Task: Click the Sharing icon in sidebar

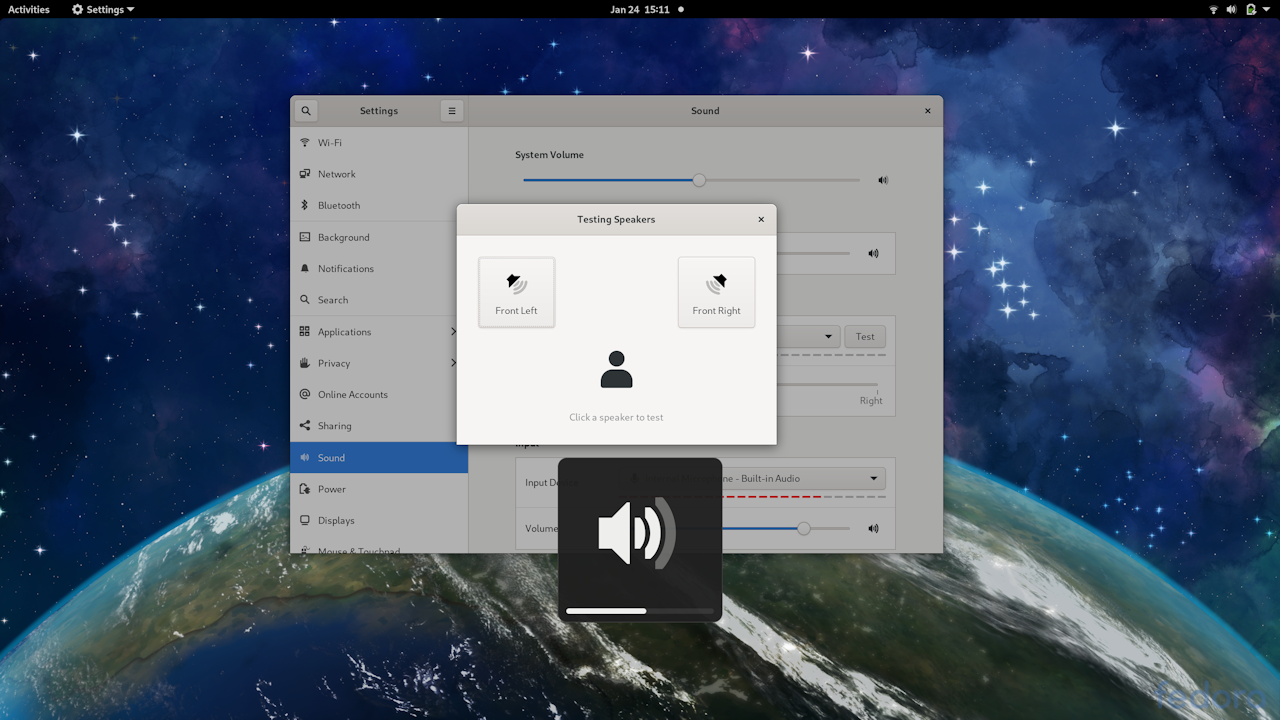Action: point(305,426)
